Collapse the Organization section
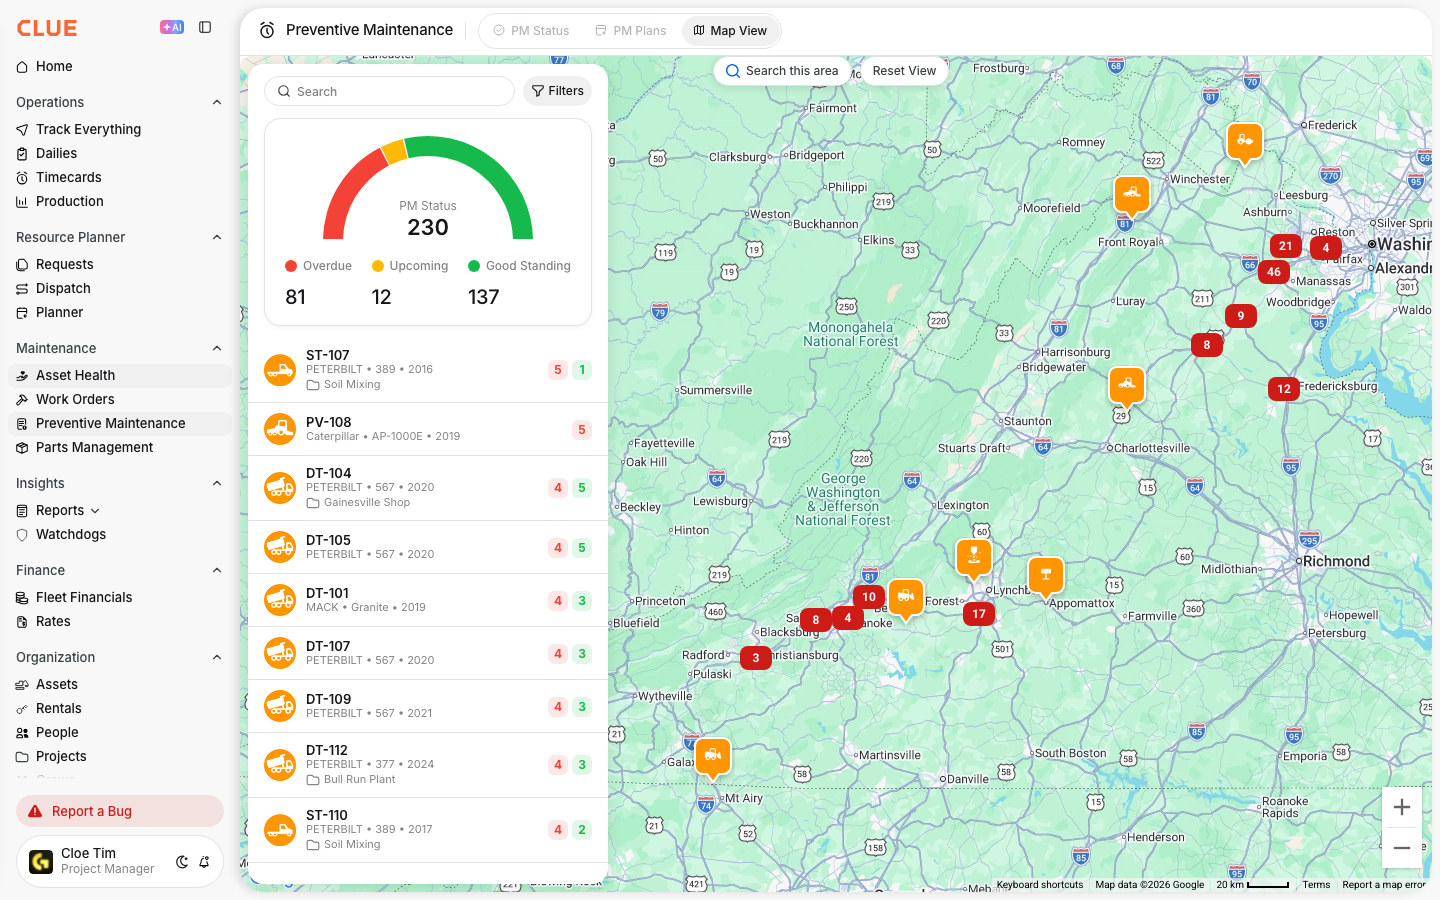The image size is (1440, 900). [217, 657]
